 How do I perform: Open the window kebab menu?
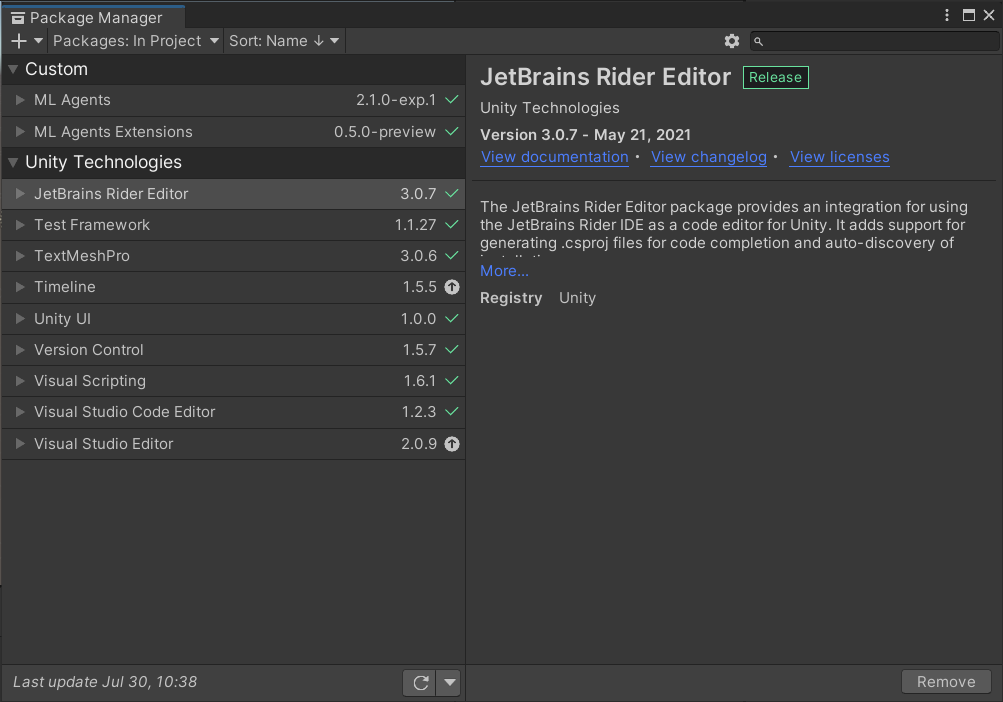947,15
